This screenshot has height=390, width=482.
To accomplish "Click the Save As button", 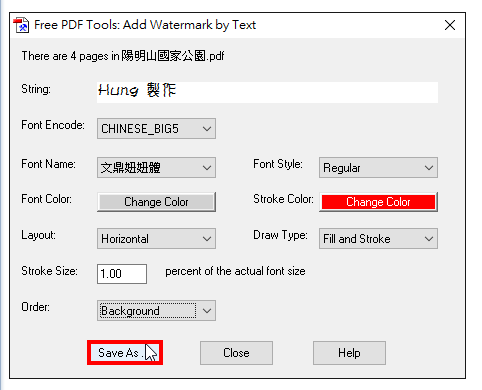I will coord(125,353).
